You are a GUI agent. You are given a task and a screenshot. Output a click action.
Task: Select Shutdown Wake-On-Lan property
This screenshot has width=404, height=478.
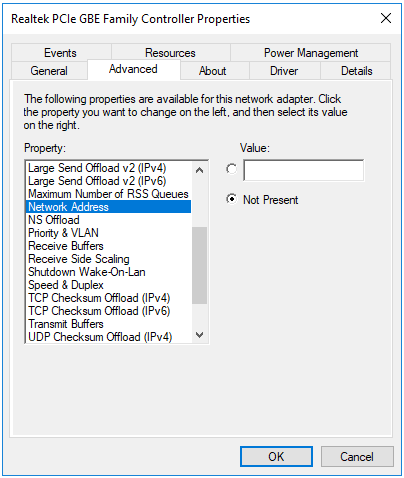[x=108, y=272]
